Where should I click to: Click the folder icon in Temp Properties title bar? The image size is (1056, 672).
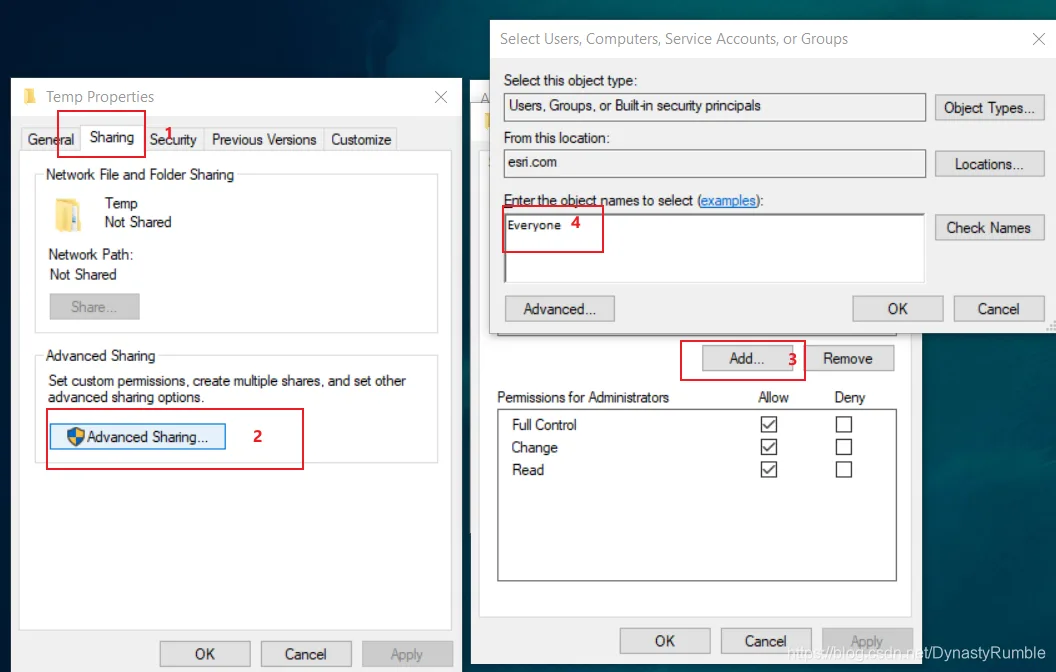pyautogui.click(x=30, y=96)
